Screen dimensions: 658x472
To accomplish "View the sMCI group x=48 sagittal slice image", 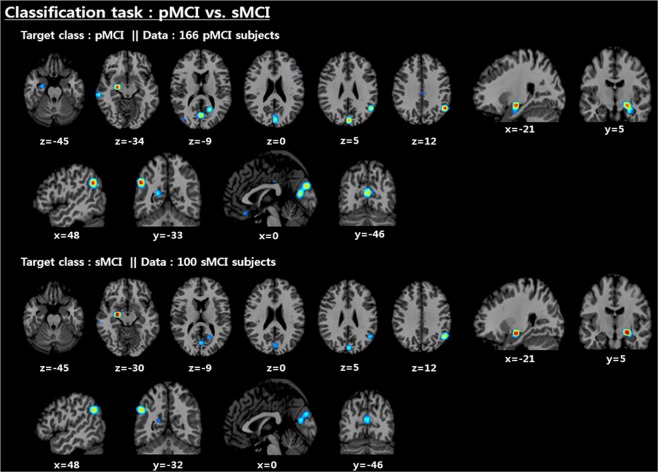I will click(69, 422).
